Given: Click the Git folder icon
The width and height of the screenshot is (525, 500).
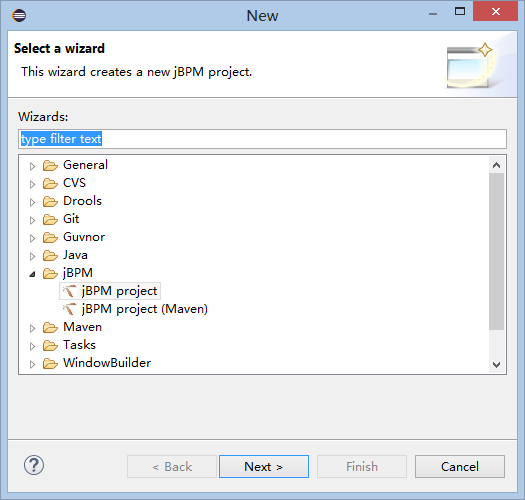Looking at the screenshot, I should (50, 219).
